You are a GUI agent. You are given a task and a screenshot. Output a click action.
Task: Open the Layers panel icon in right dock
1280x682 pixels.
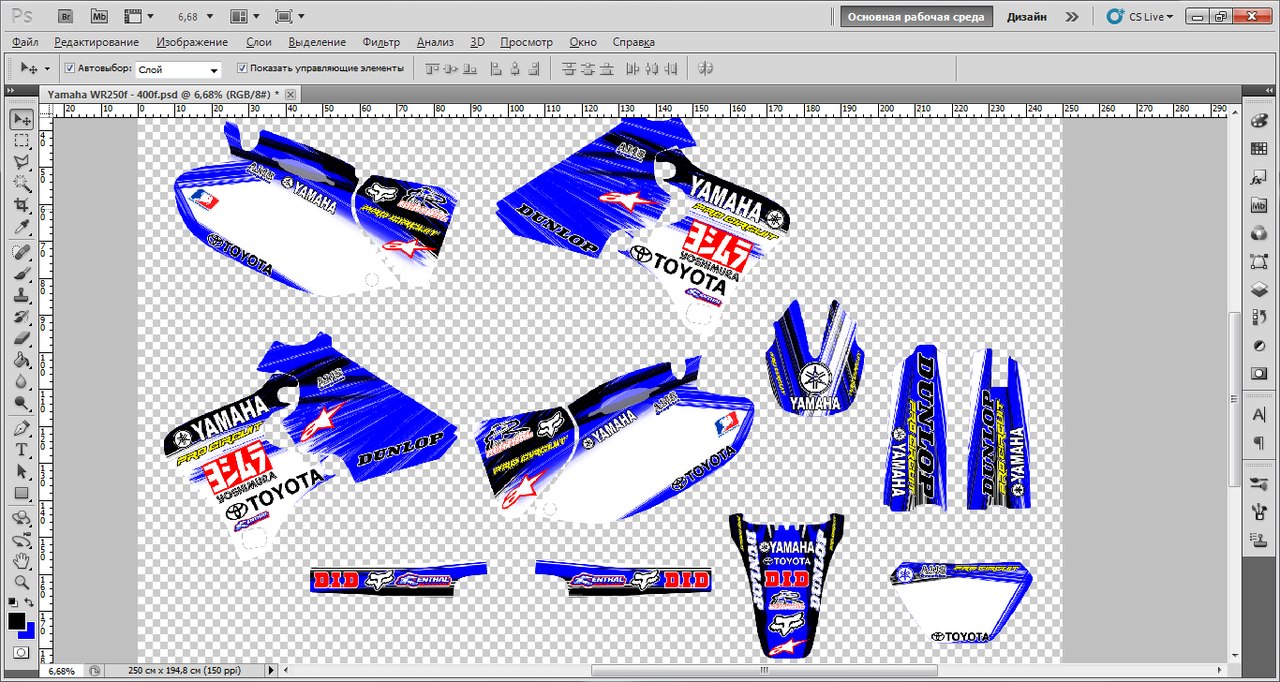[x=1259, y=290]
